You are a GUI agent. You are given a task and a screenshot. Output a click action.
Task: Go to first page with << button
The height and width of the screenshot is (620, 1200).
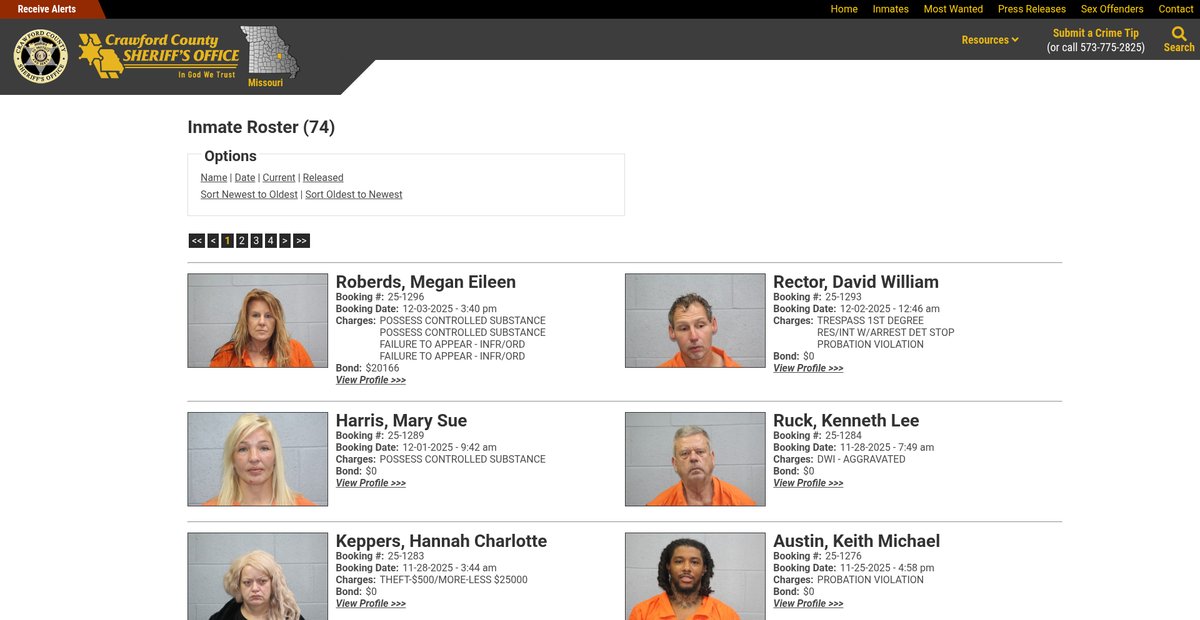point(197,241)
